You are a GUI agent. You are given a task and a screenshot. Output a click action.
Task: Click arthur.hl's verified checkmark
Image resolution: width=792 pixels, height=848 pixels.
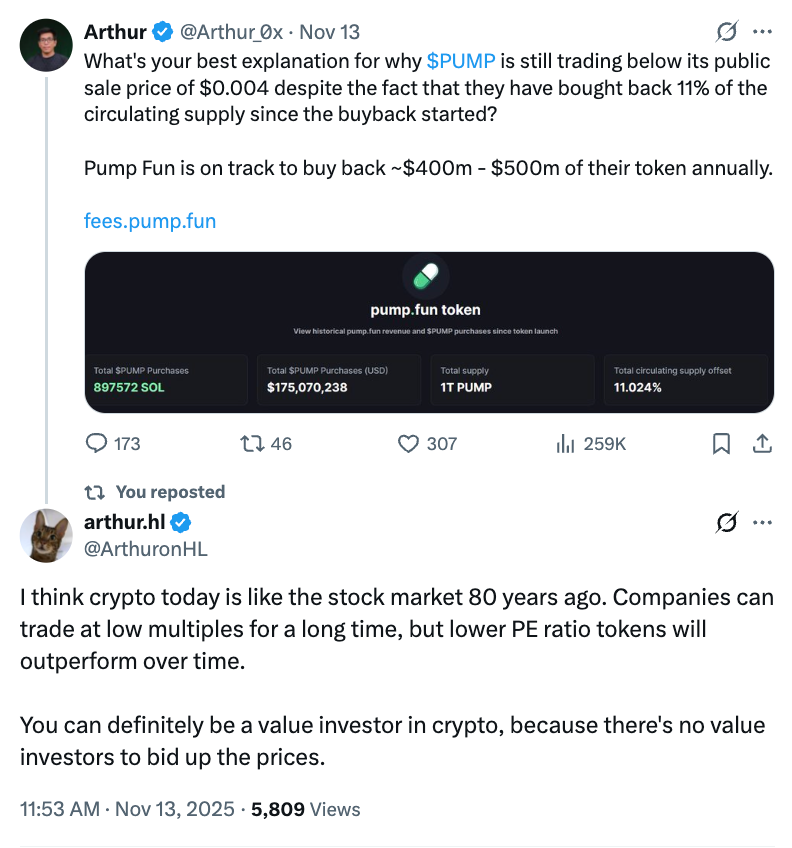pos(180,521)
